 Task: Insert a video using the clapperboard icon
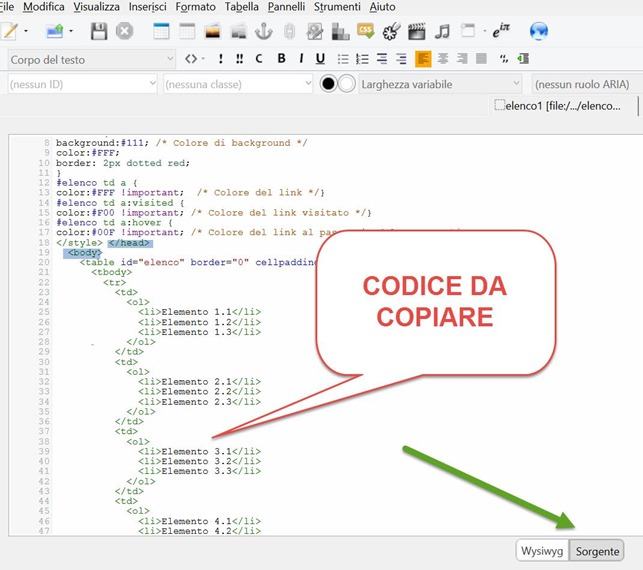pos(417,31)
